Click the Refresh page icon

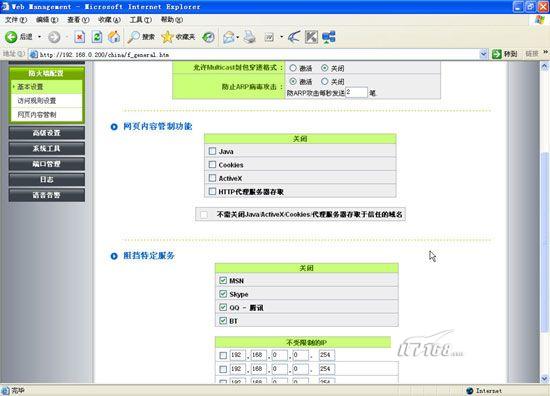click(97, 37)
